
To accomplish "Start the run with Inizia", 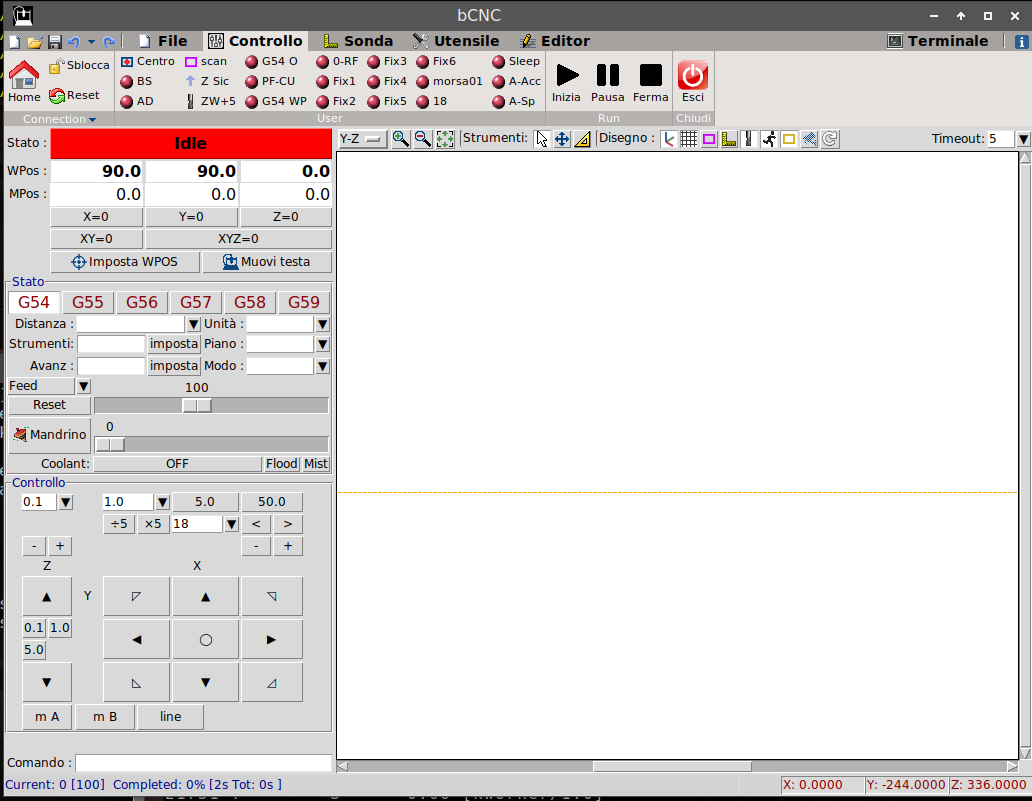I will point(567,76).
